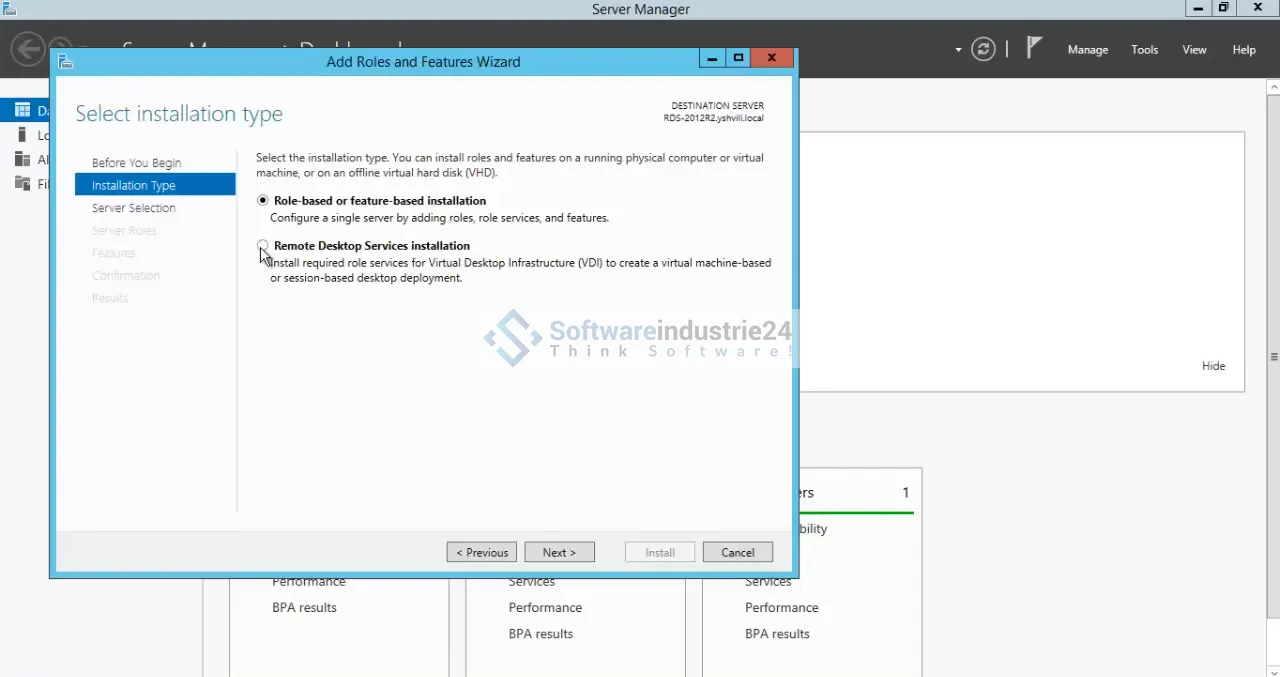
Task: Refresh the Server Manager dashboard
Action: 983,49
